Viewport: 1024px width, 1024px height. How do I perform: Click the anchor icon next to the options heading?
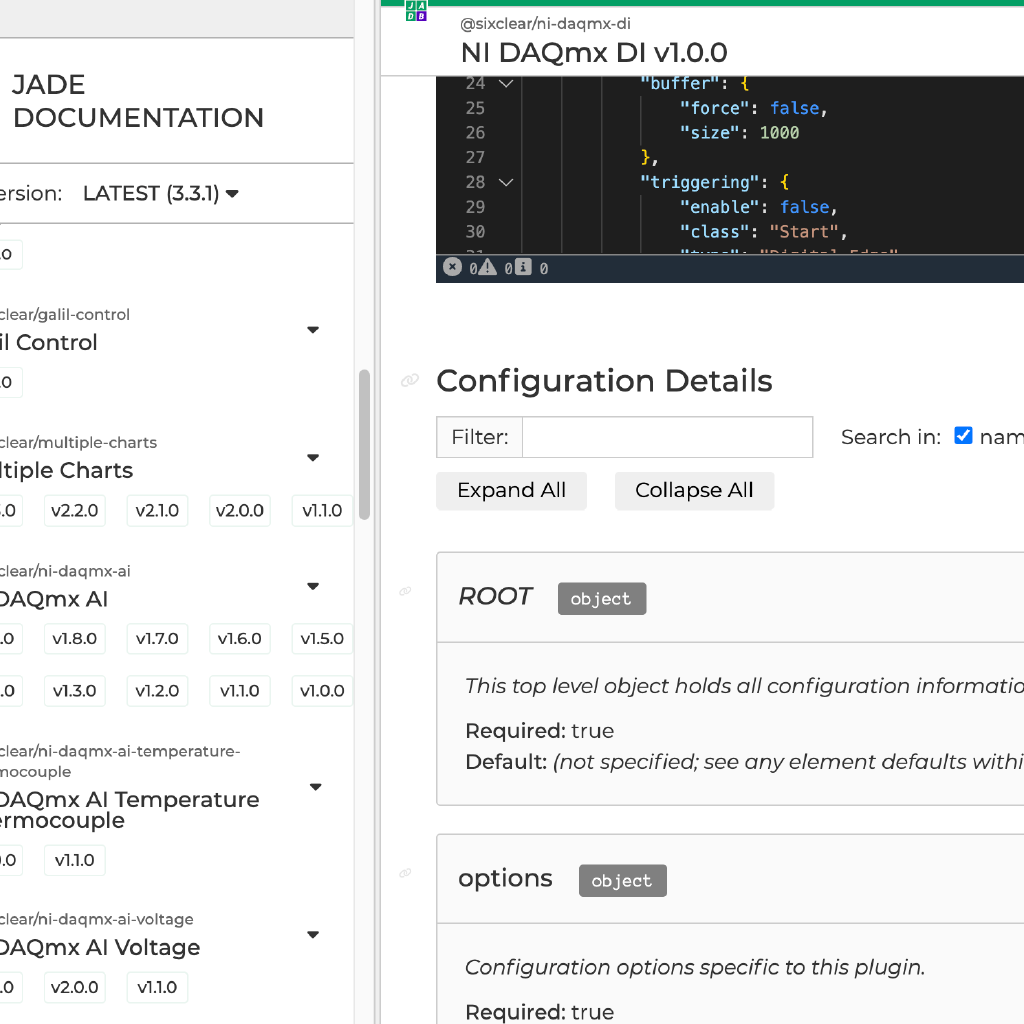(405, 873)
